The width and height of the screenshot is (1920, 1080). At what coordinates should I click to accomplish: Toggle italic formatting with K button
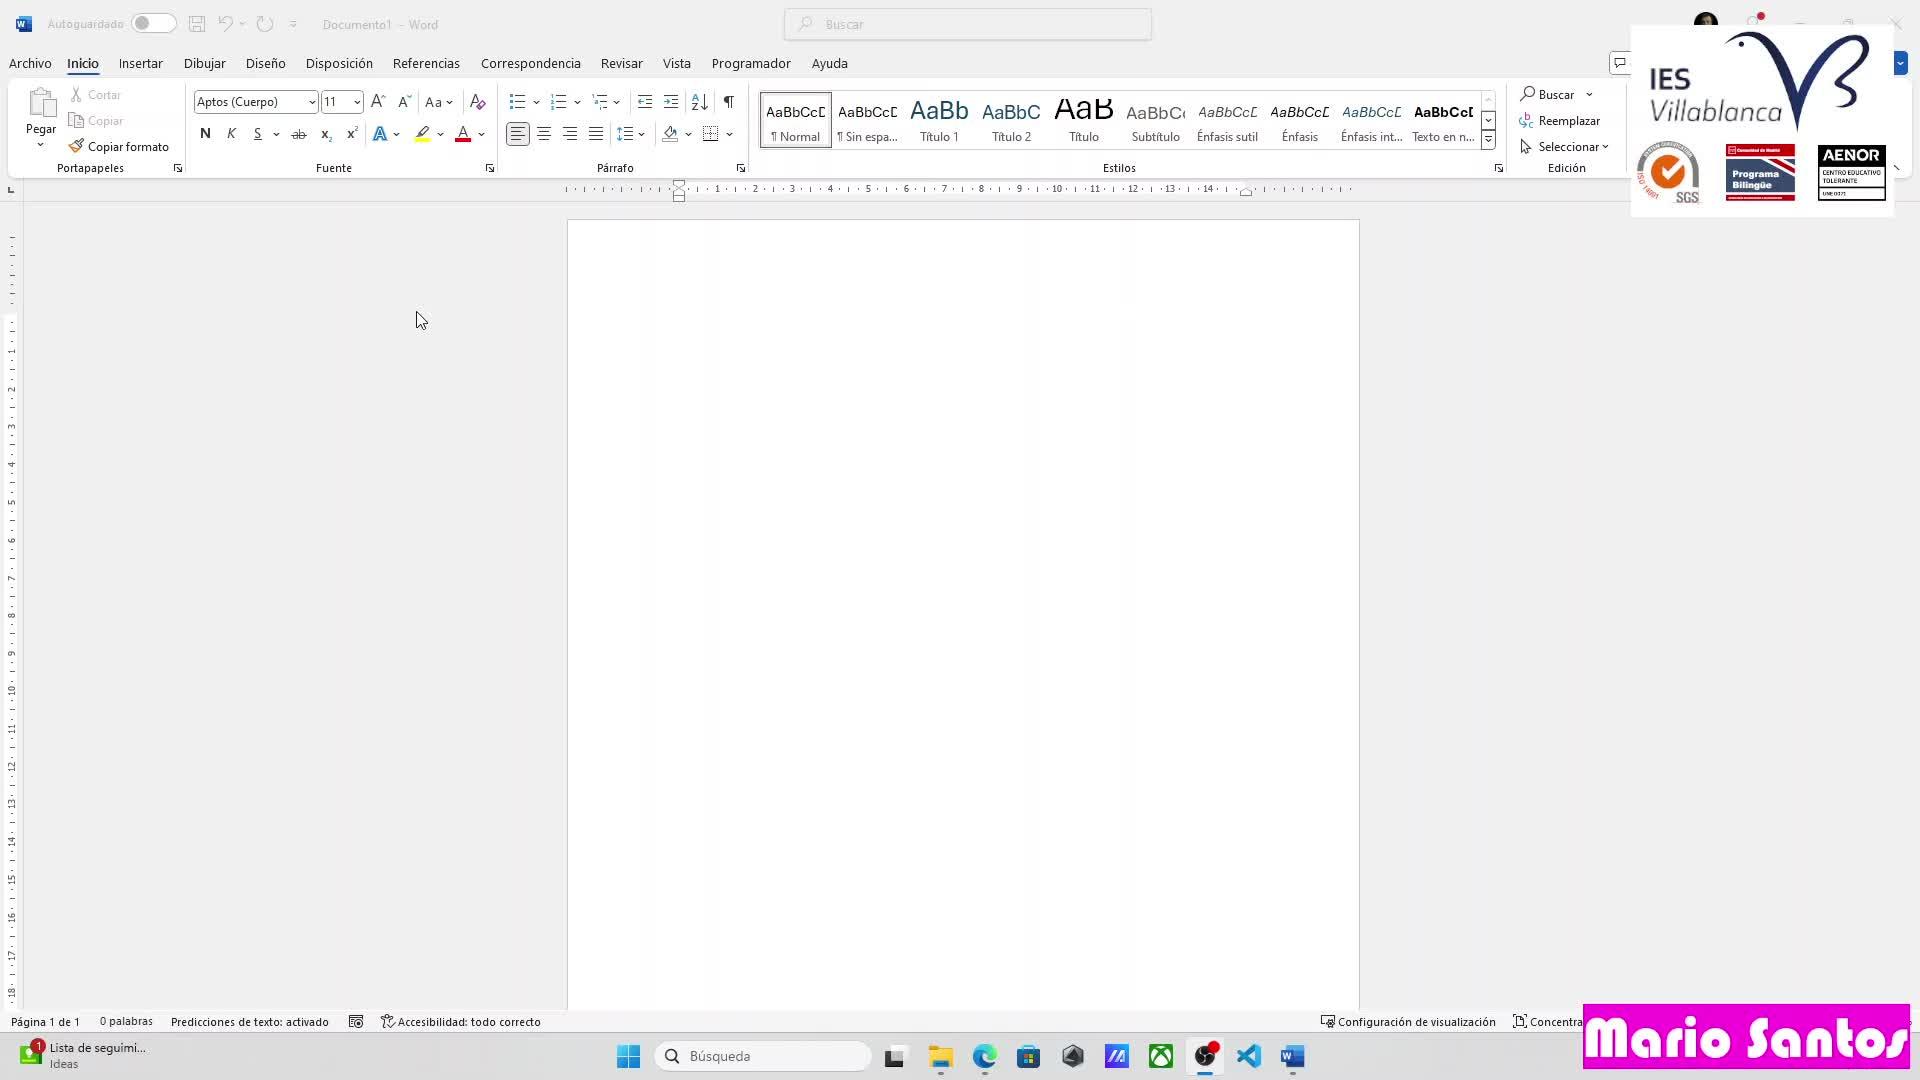pyautogui.click(x=231, y=134)
